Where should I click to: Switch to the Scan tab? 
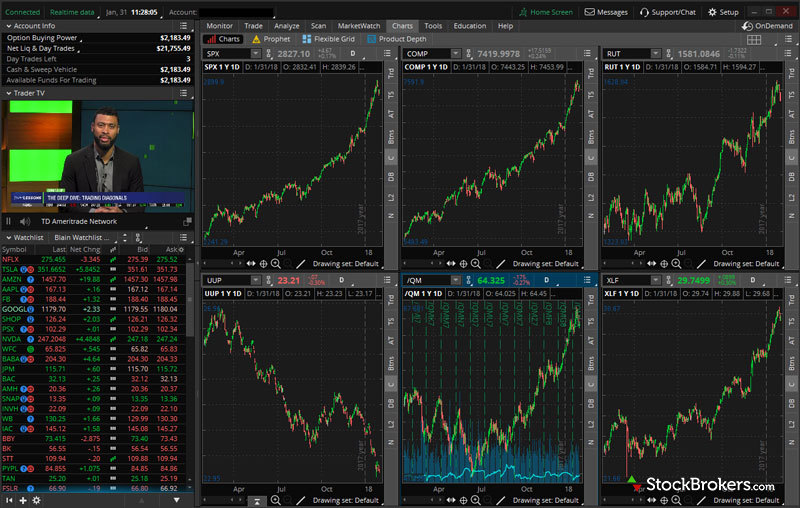click(x=318, y=26)
